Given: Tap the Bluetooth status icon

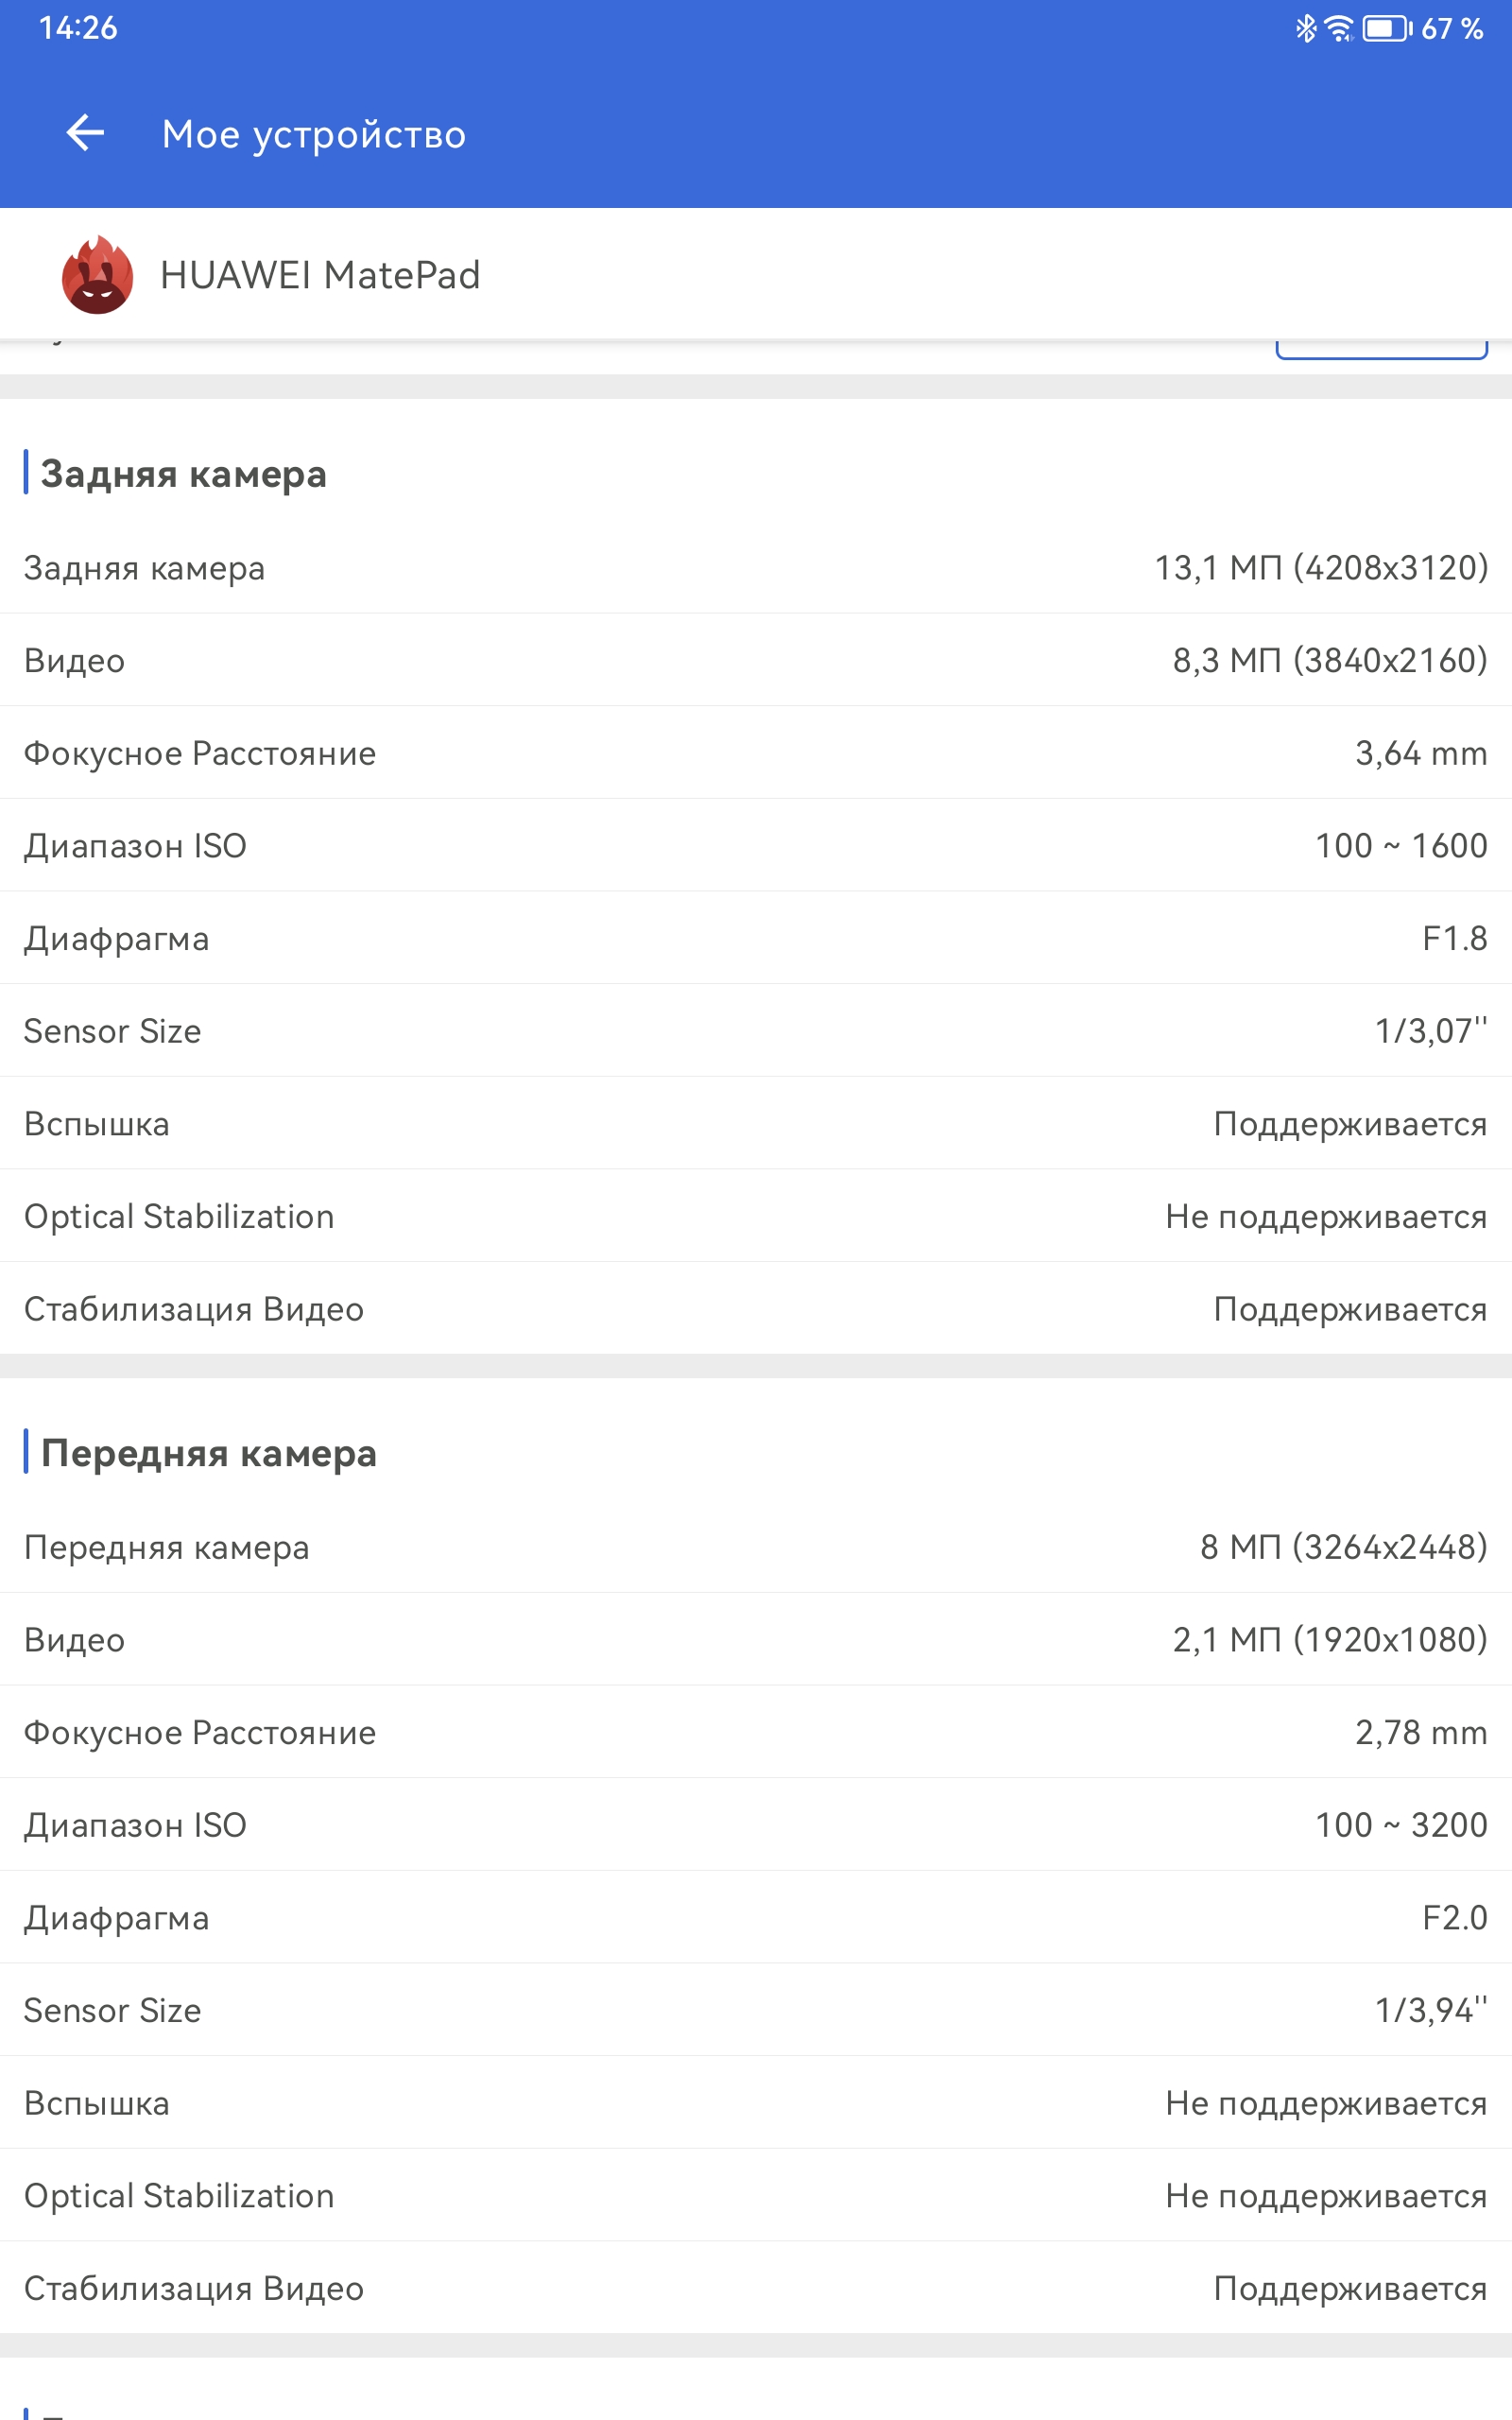Looking at the screenshot, I should (x=1305, y=28).
